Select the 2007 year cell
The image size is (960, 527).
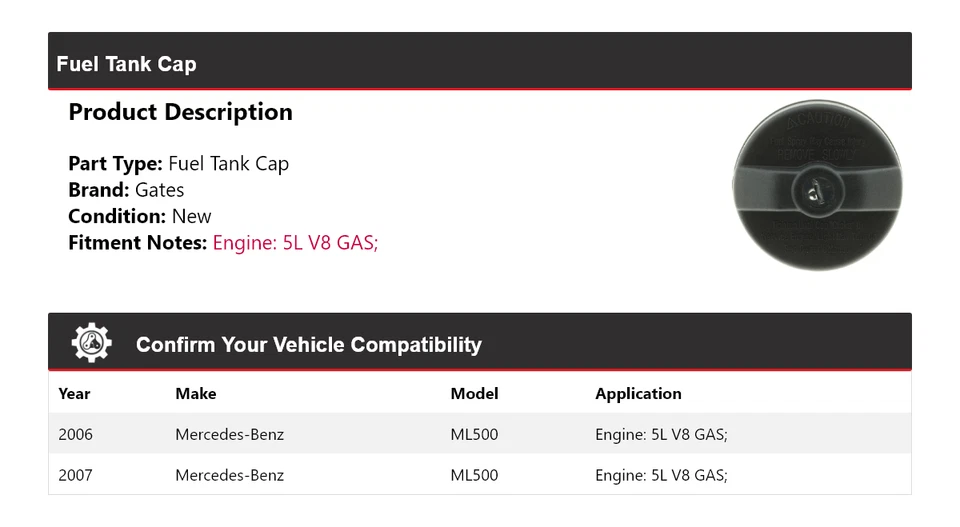[x=75, y=475]
